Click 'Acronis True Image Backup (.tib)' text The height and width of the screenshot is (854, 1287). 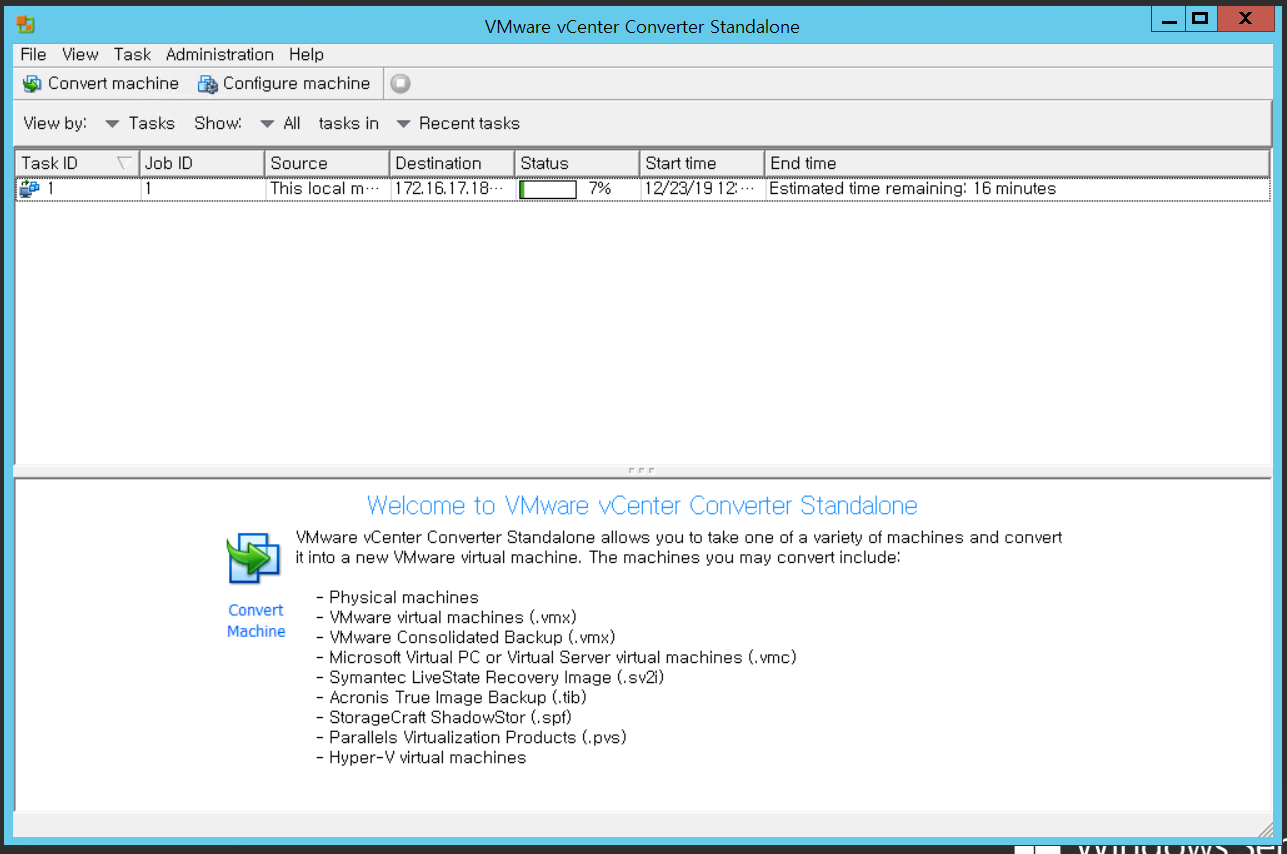tap(458, 697)
